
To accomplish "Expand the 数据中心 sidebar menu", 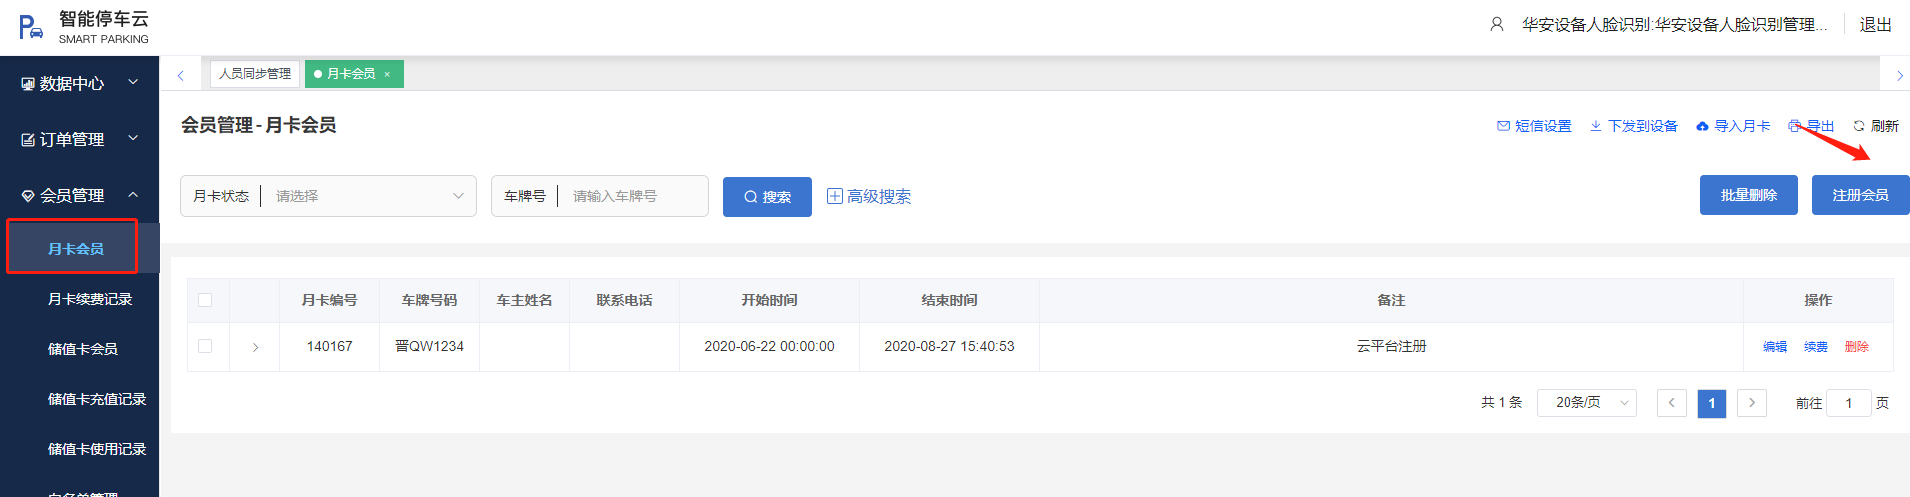I will click(80, 83).
